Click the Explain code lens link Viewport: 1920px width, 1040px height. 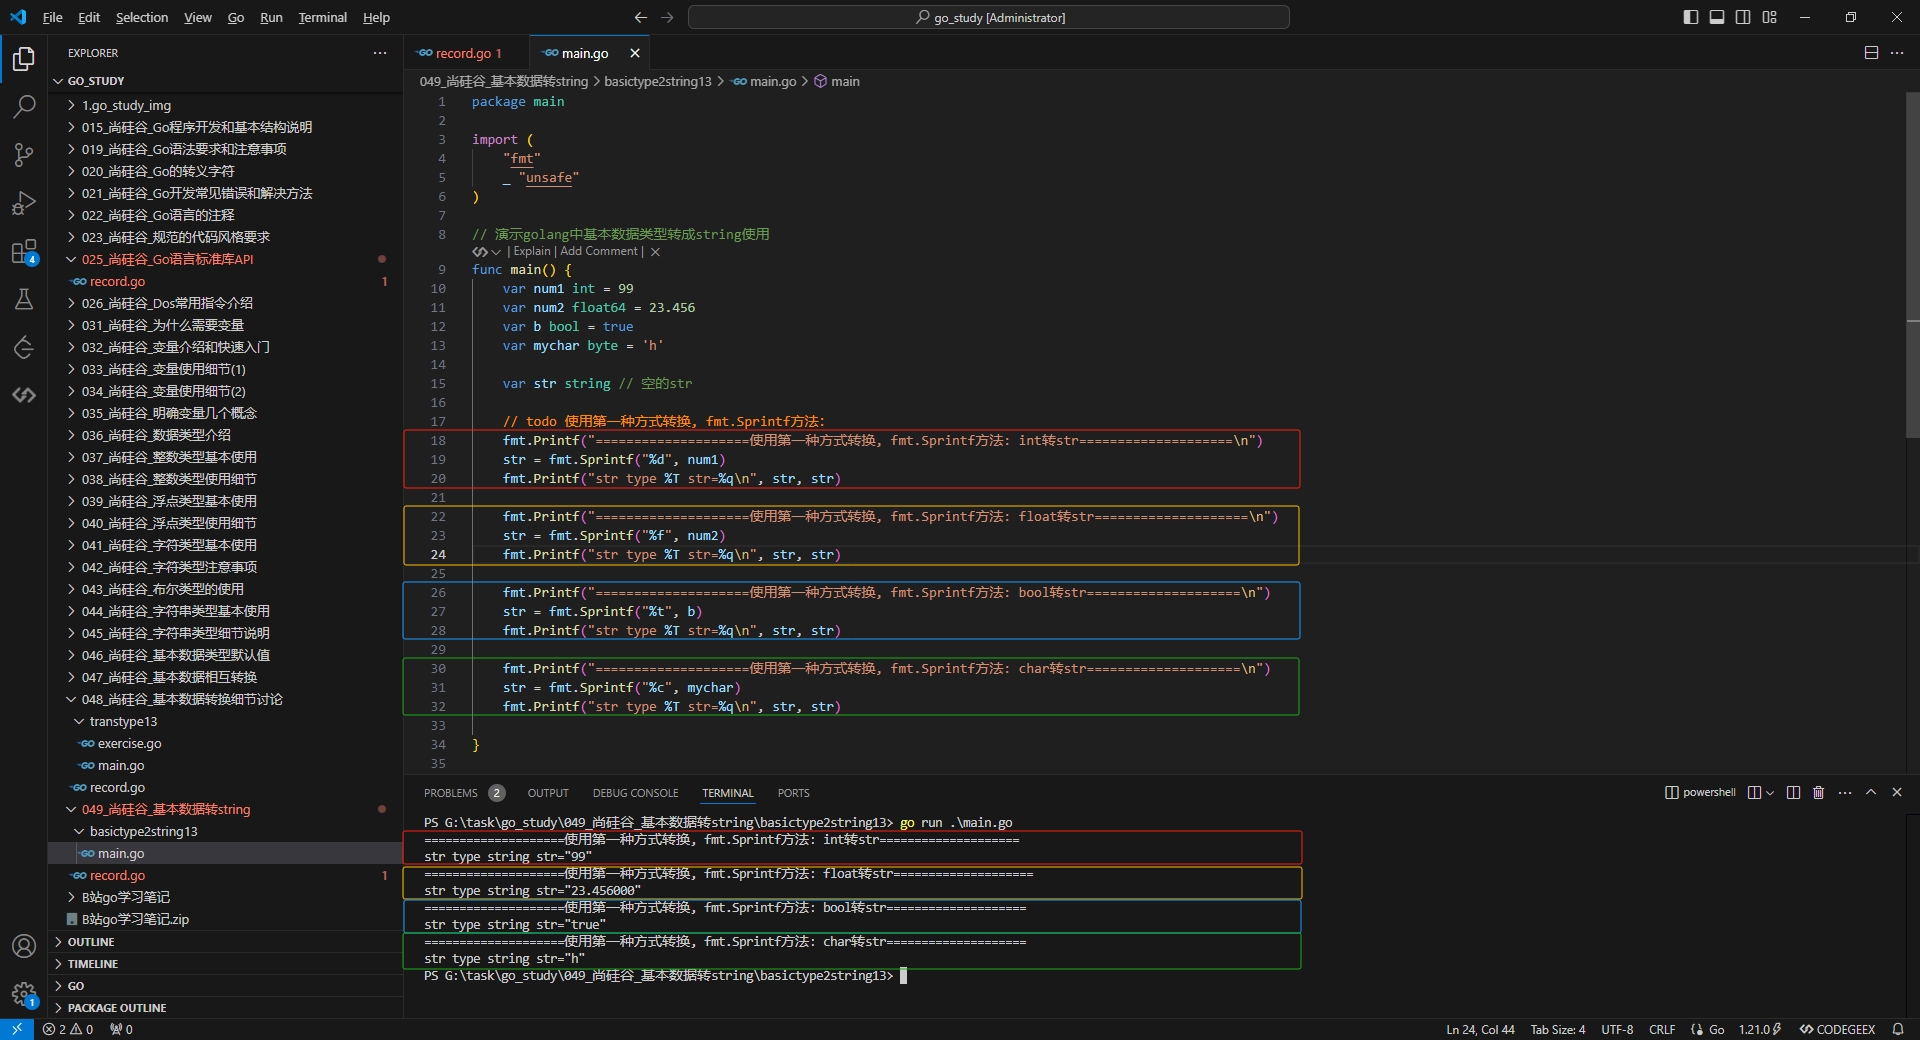click(x=532, y=251)
